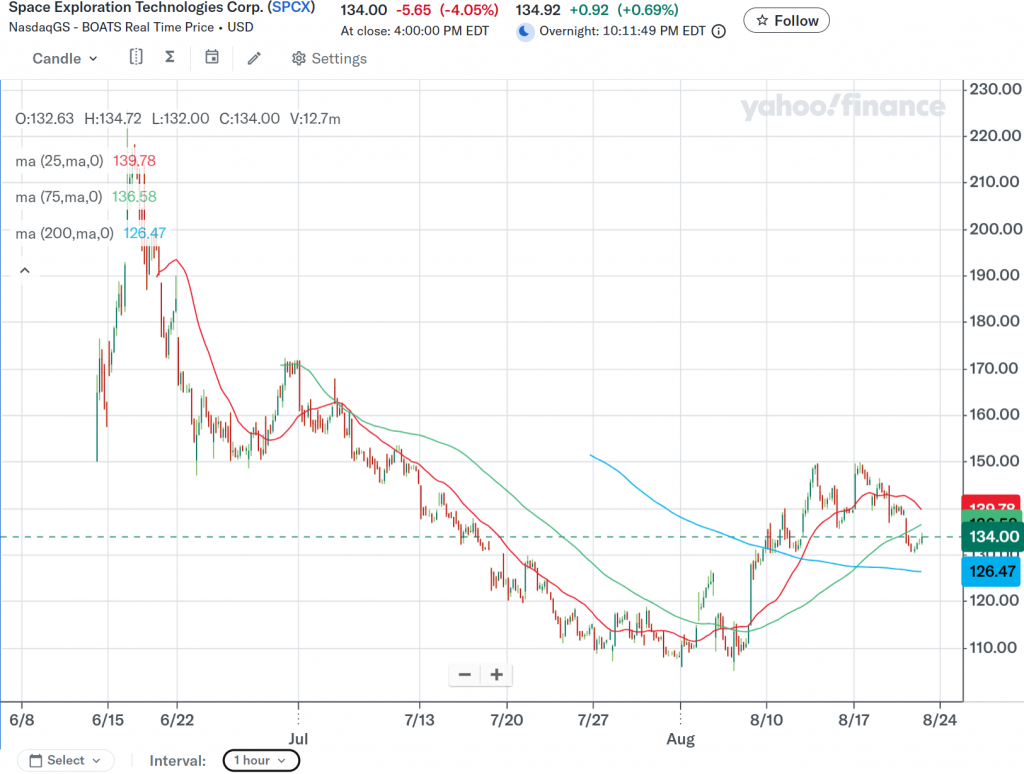The width and height of the screenshot is (1024, 774).
Task: Click the overnight moon icon
Action: [x=524, y=31]
